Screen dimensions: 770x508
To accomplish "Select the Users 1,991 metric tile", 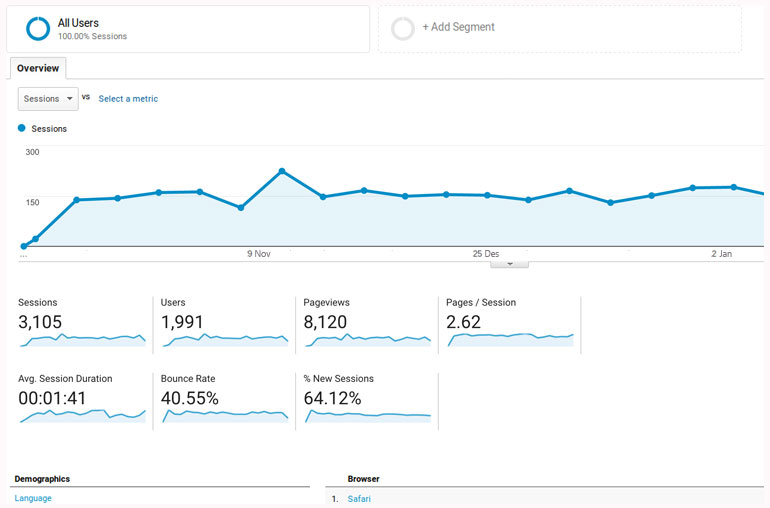I will click(x=224, y=322).
